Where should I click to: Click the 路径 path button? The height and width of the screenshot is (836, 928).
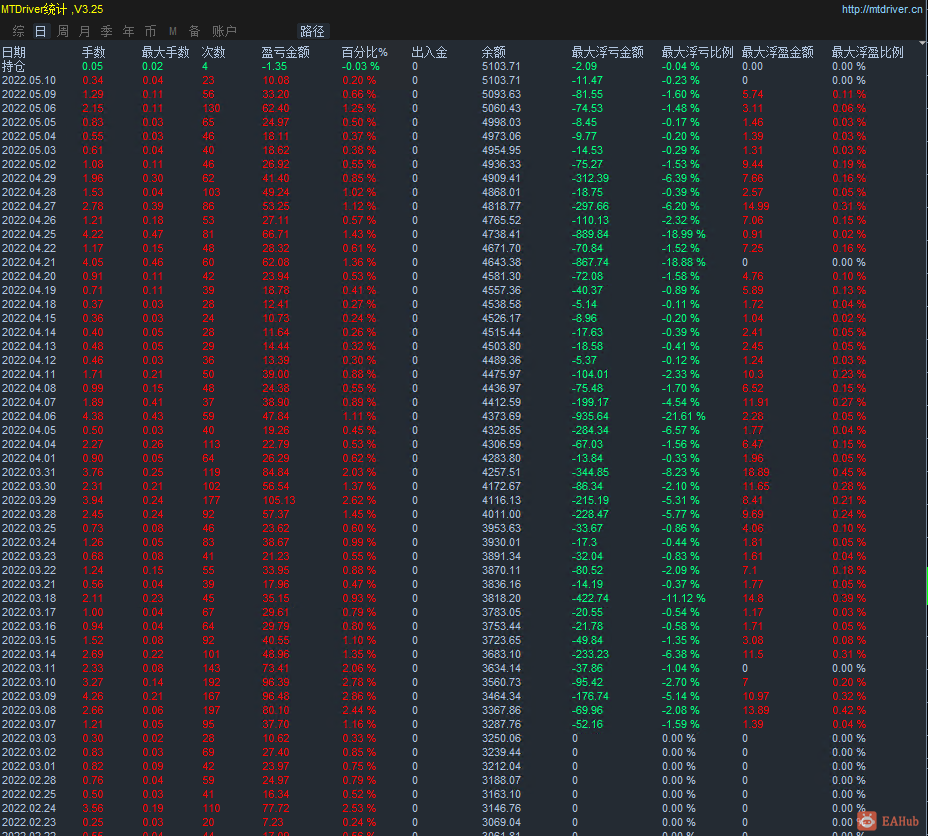tap(312, 31)
